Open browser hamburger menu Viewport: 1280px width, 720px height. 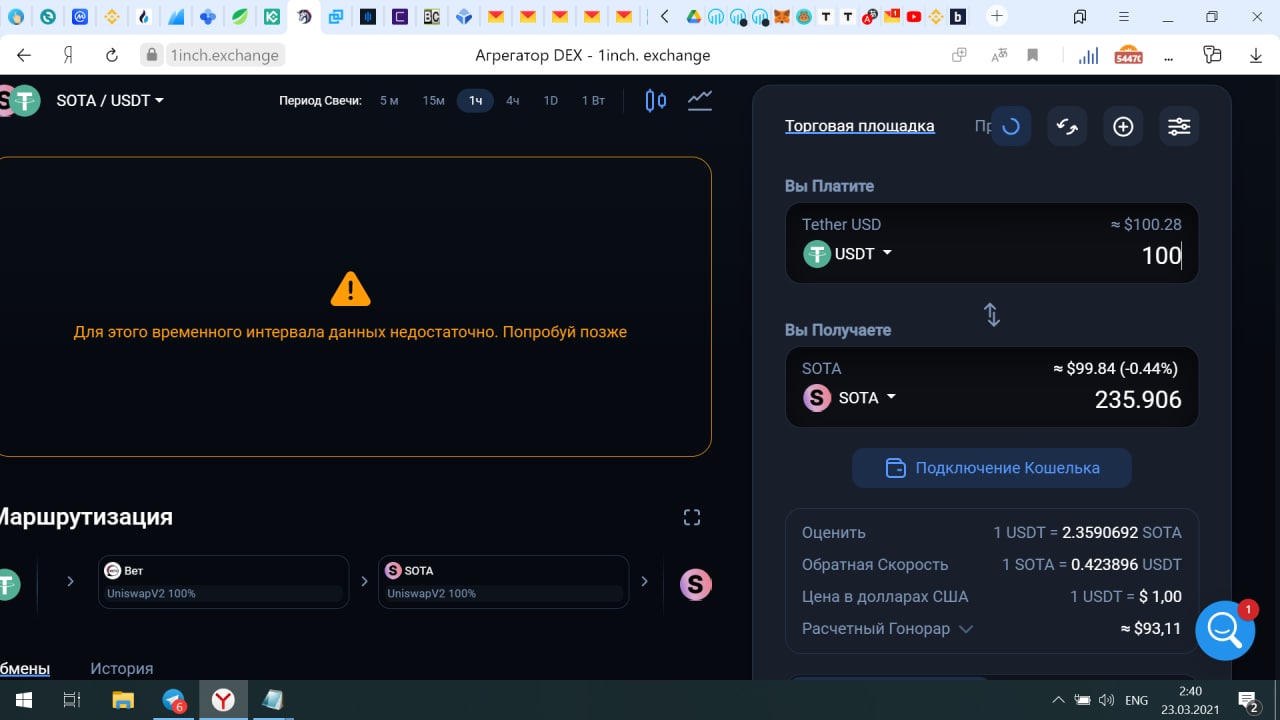tap(1126, 16)
